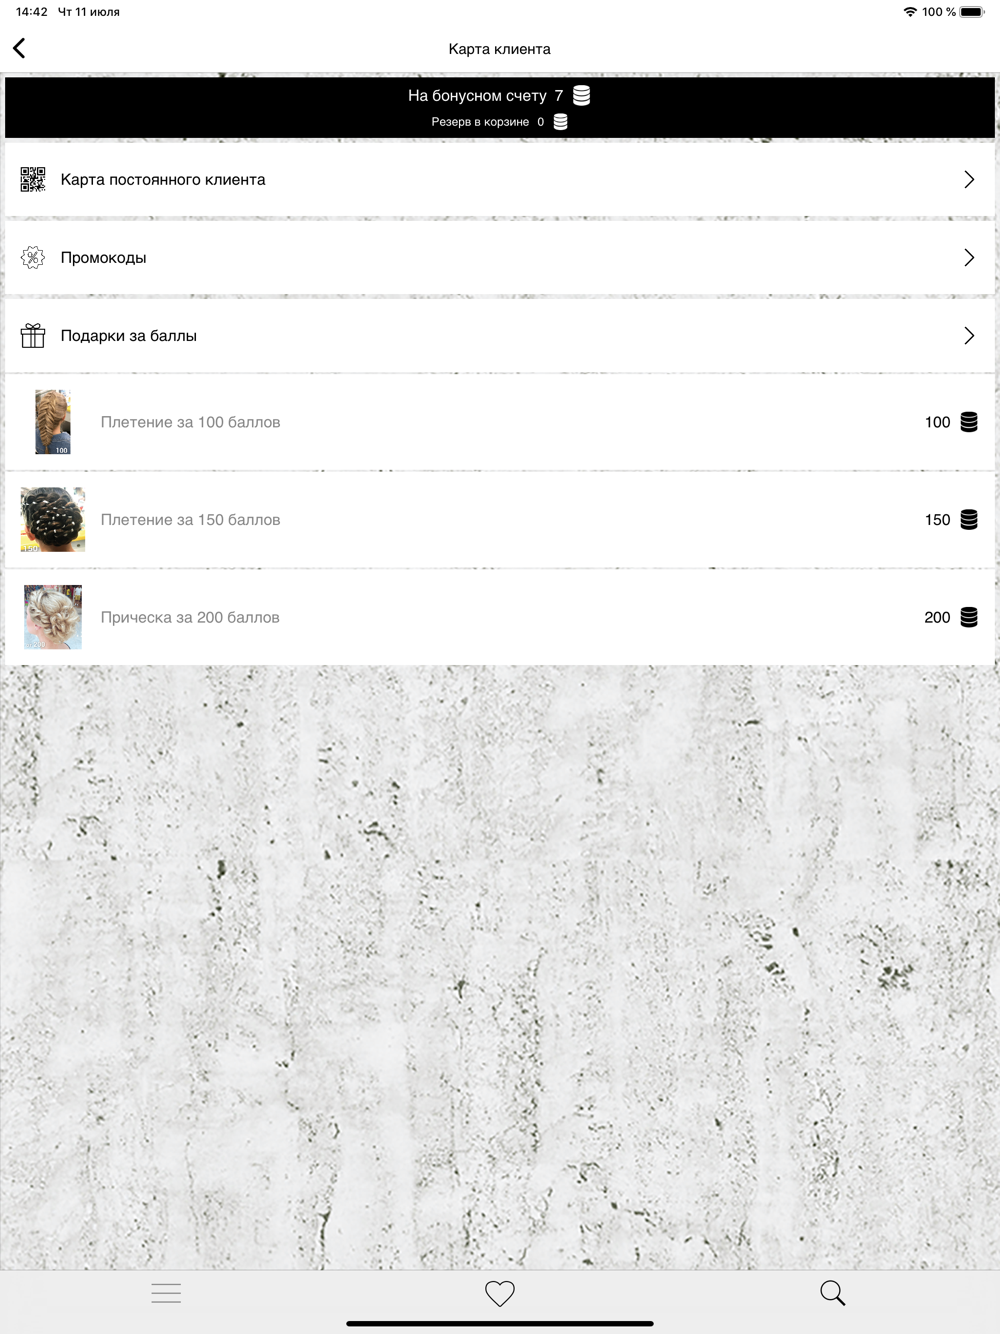The height and width of the screenshot is (1334, 1000).
Task: Expand Карта постоянного клиента chevron
Action: point(969,179)
